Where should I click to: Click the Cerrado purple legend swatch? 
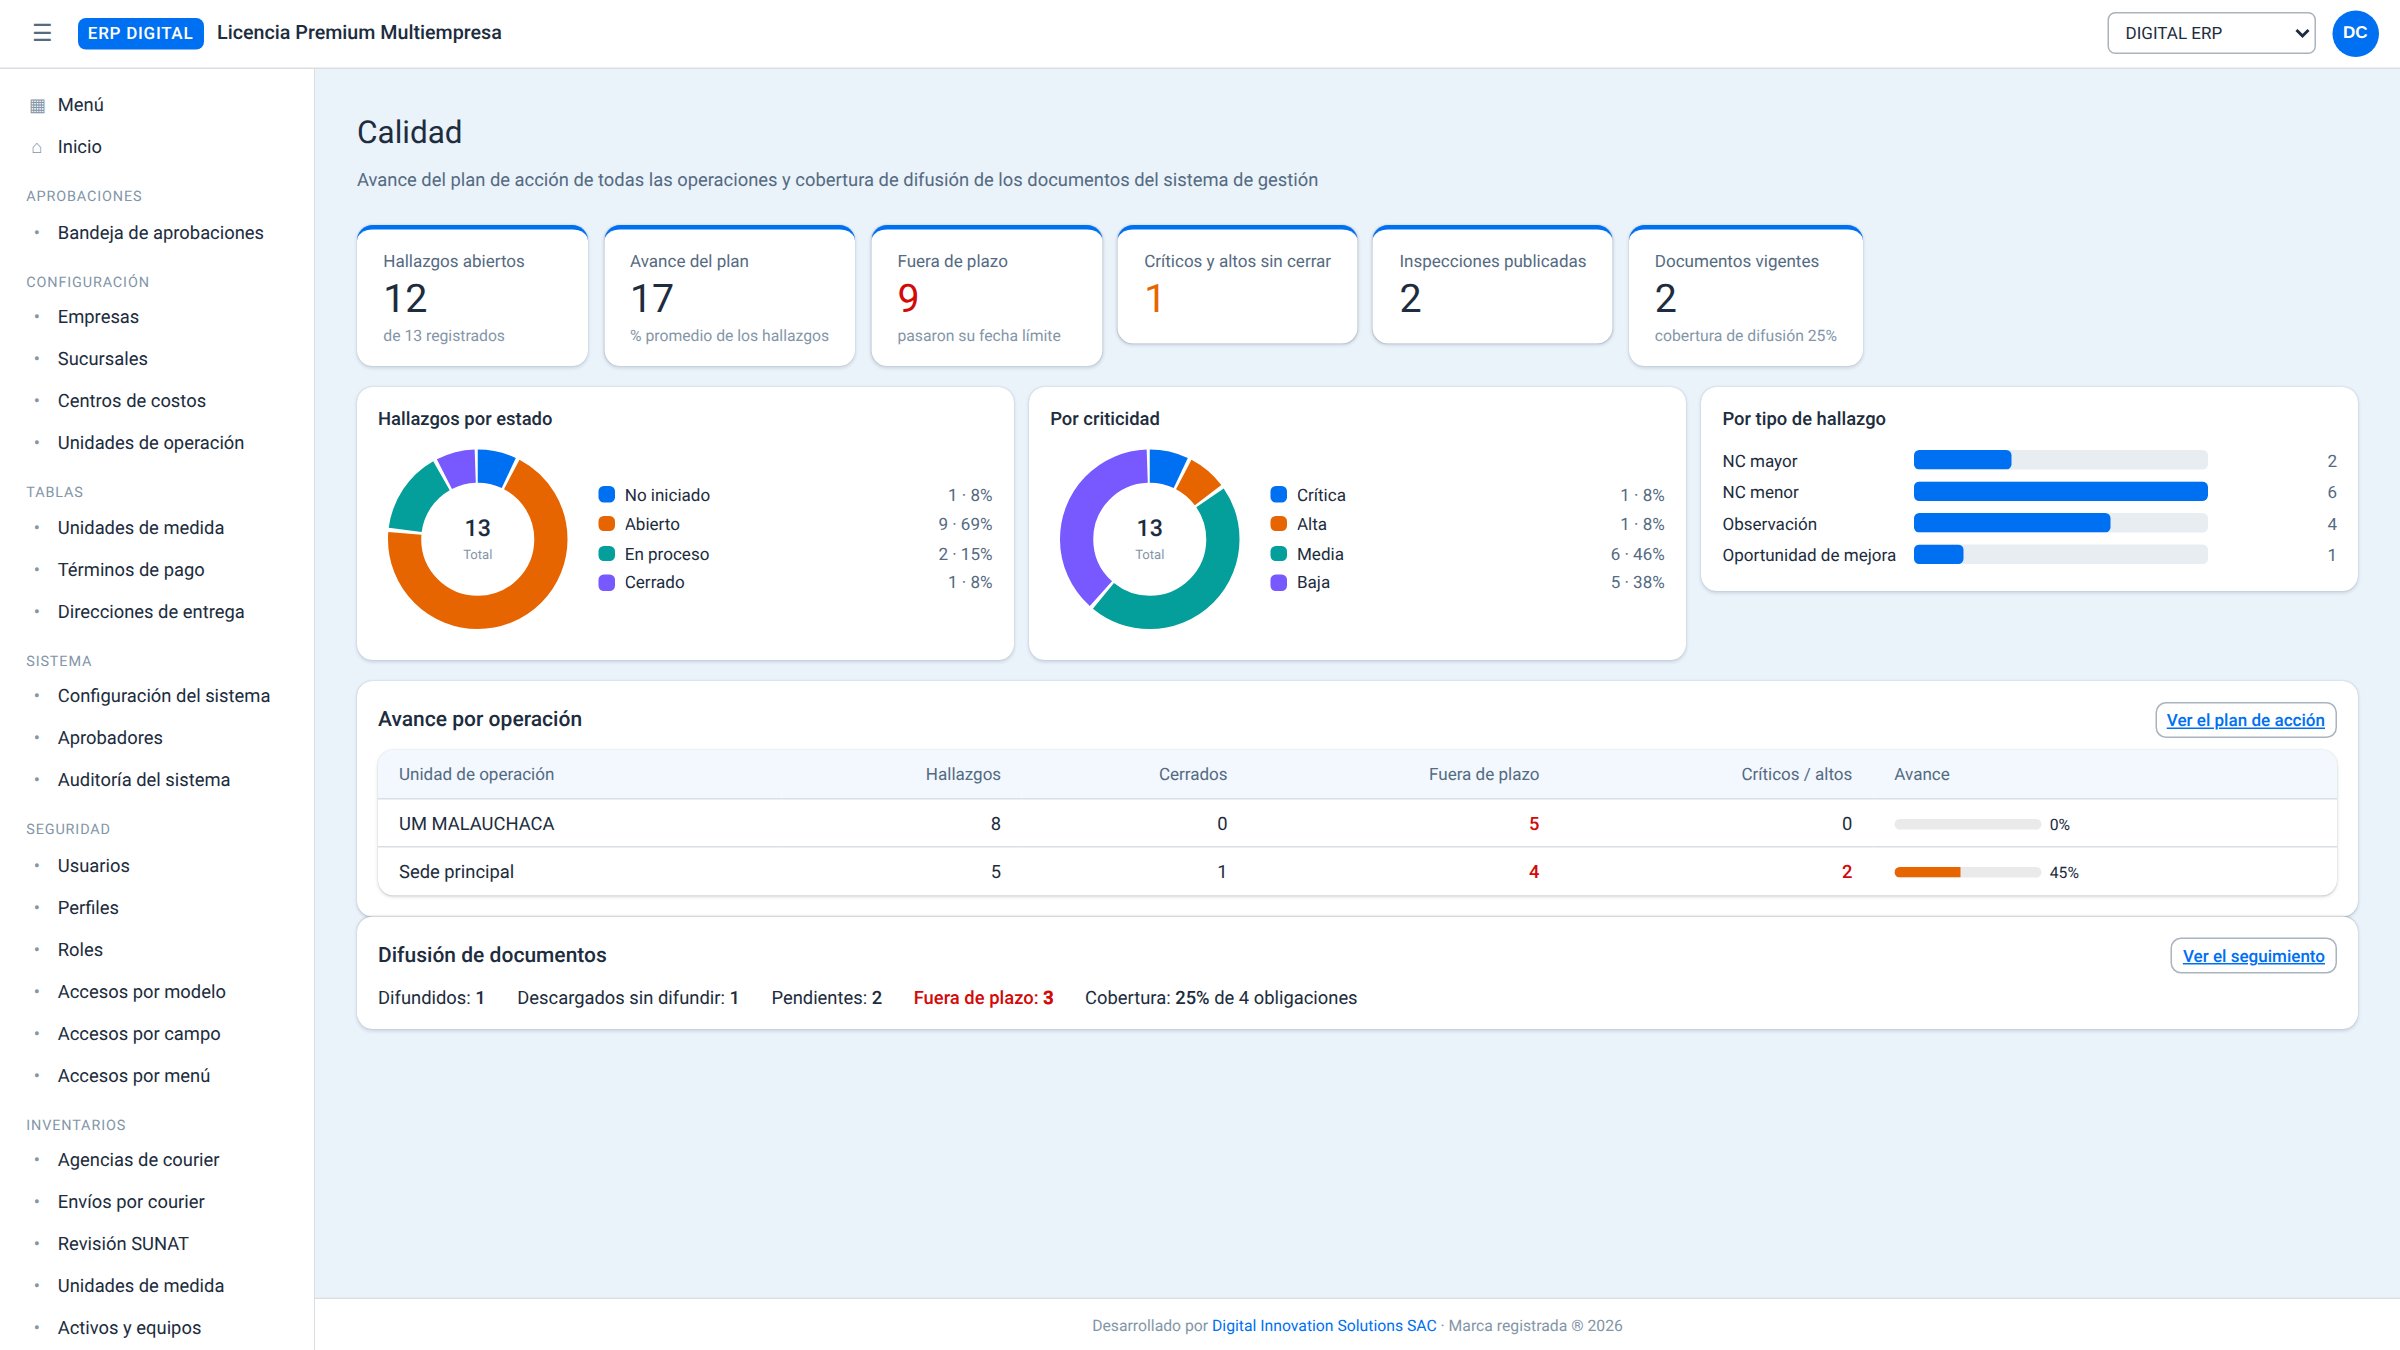tap(606, 582)
